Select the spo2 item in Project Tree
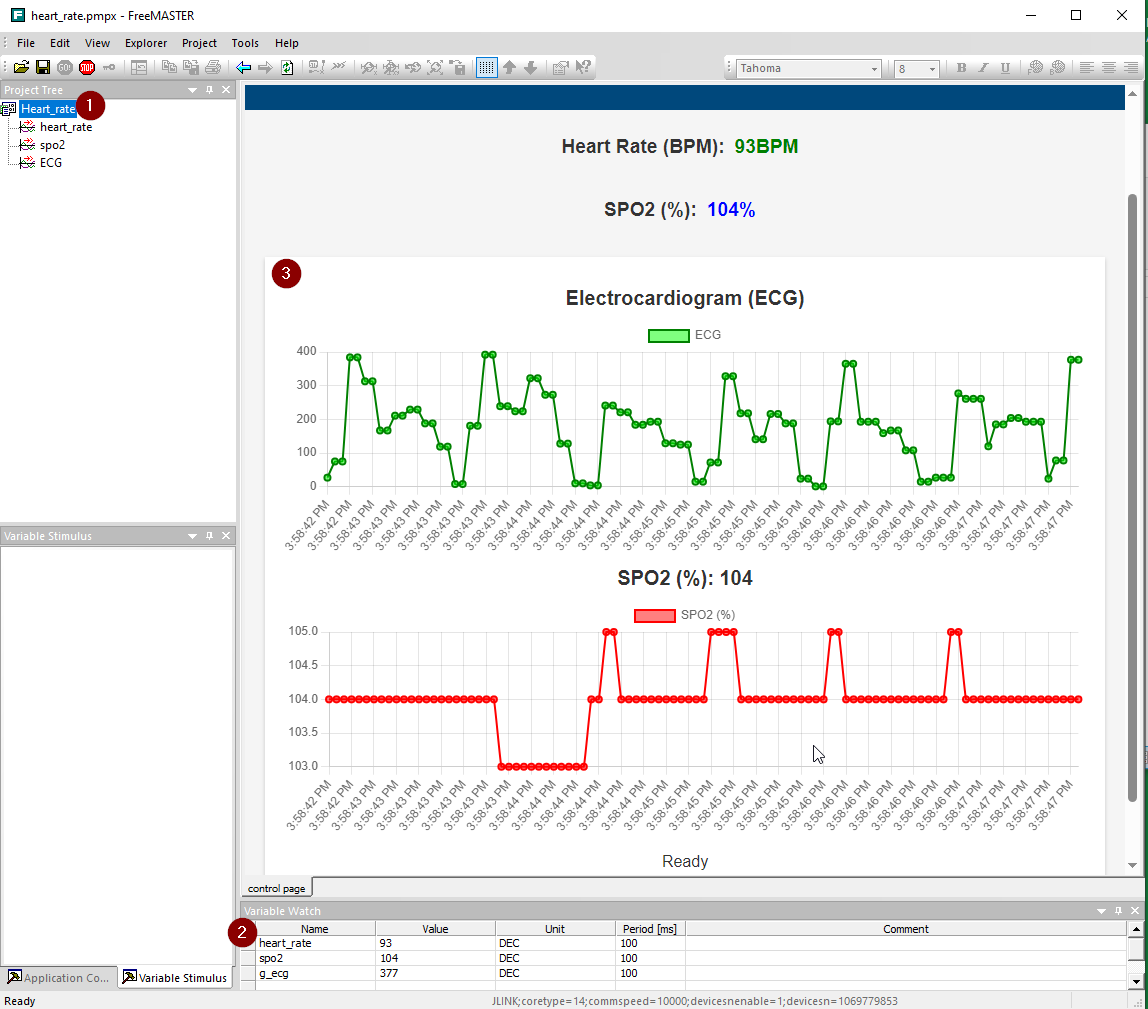 point(52,145)
